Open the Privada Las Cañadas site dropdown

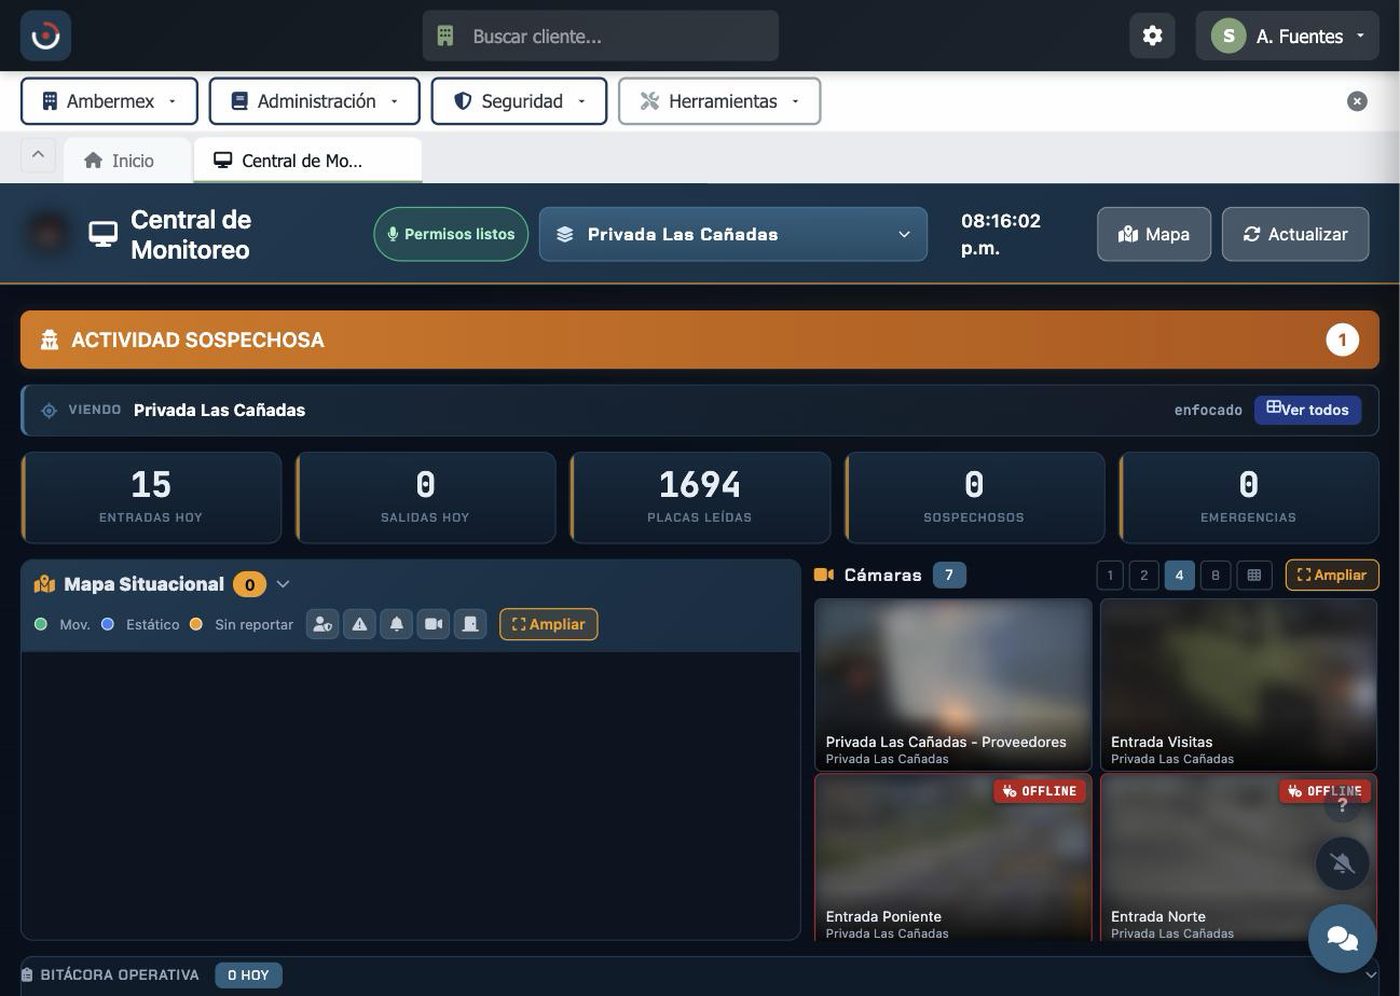(x=733, y=234)
